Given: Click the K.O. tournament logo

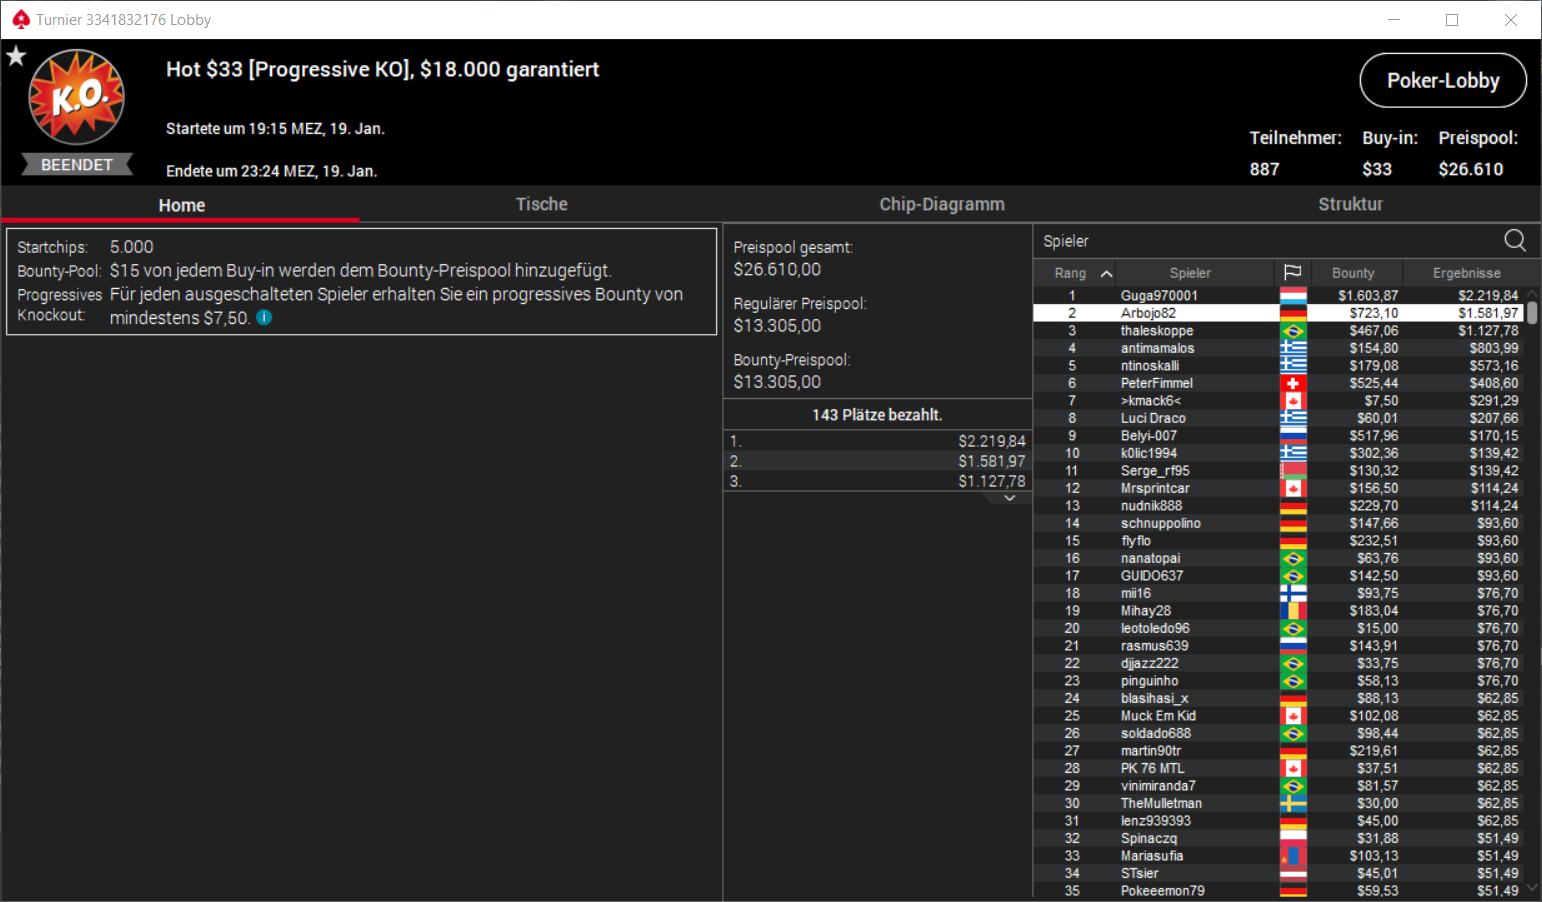Looking at the screenshot, I should (77, 98).
